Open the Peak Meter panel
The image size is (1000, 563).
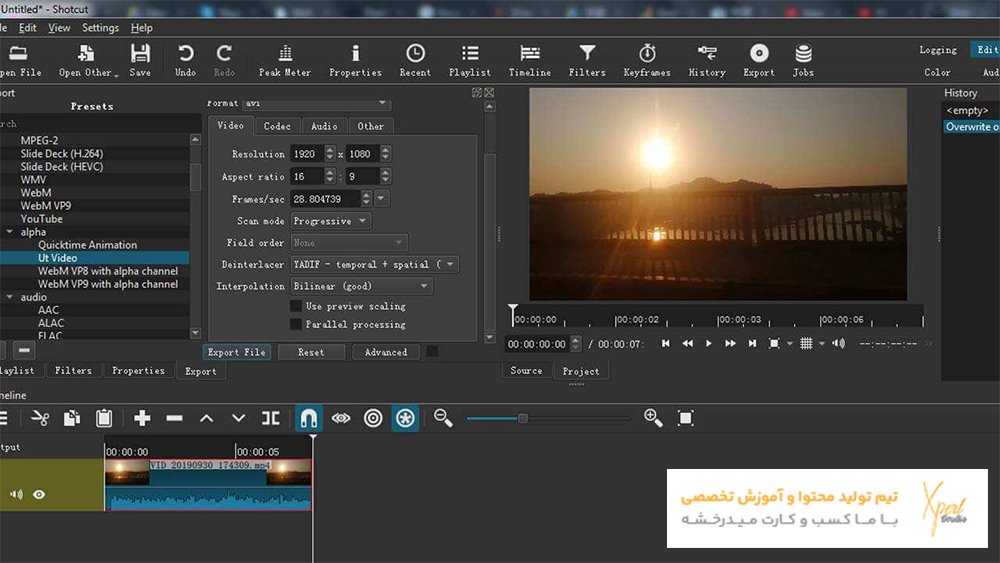[x=284, y=61]
